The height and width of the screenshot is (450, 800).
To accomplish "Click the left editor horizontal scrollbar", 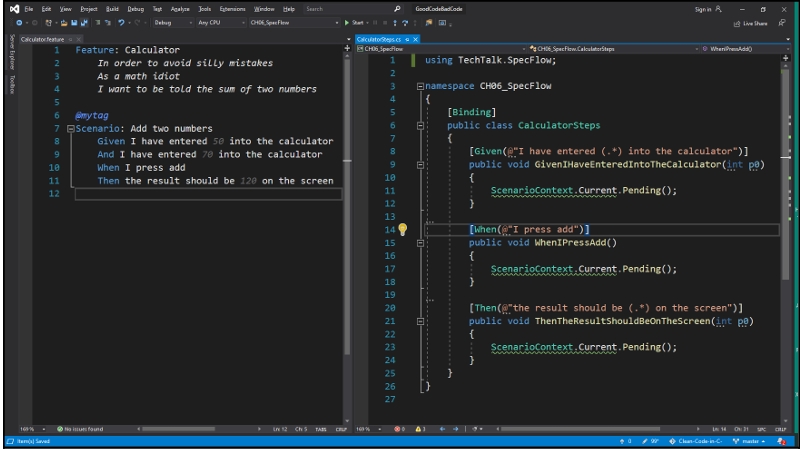I will point(180,429).
